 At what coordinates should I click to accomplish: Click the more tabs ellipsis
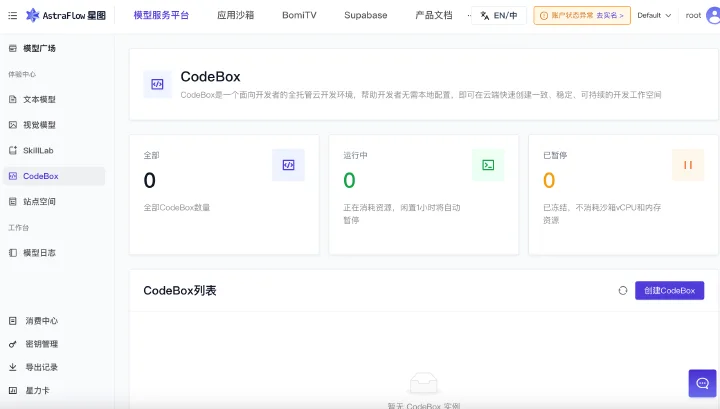(469, 16)
